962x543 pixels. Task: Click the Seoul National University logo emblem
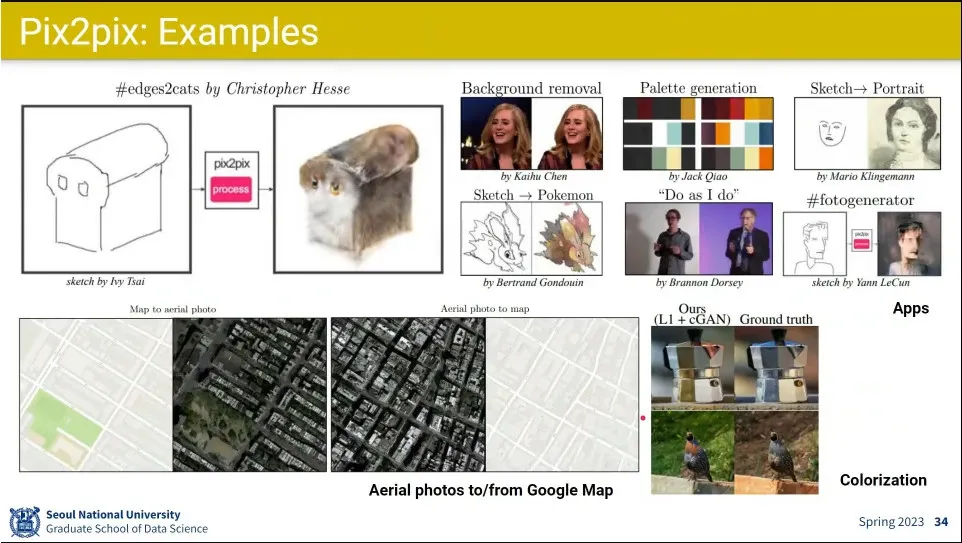point(25,522)
